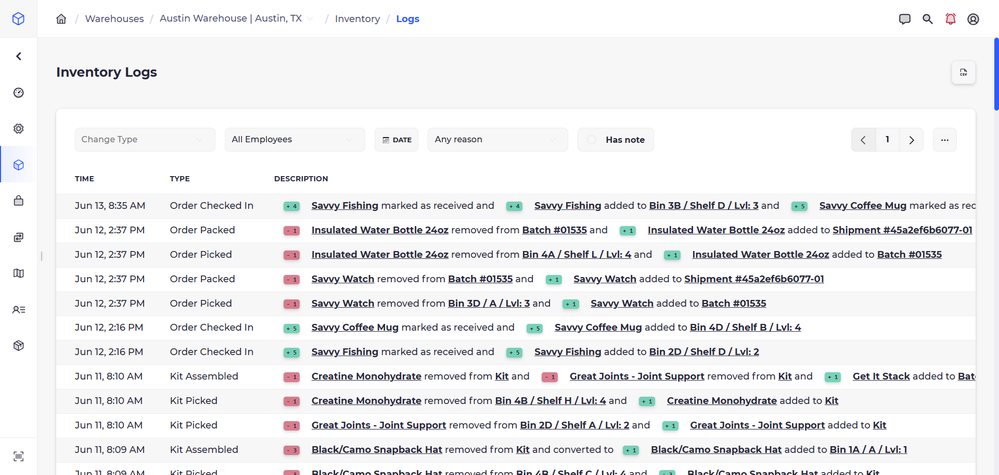The image size is (999, 475).
Task: Open the Change Type dropdown
Action: 145,139
